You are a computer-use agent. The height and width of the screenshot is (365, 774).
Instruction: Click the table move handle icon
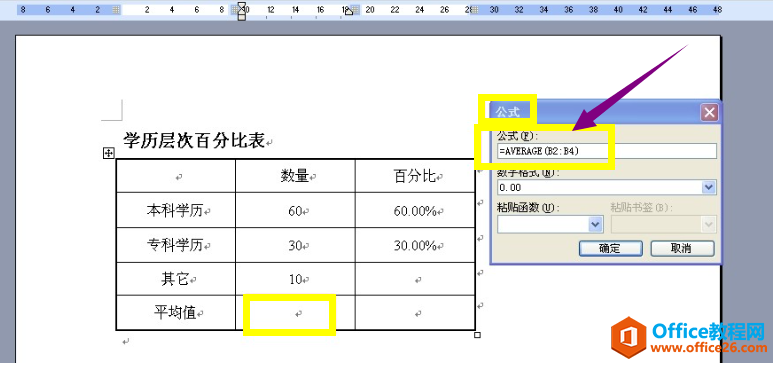point(108,154)
